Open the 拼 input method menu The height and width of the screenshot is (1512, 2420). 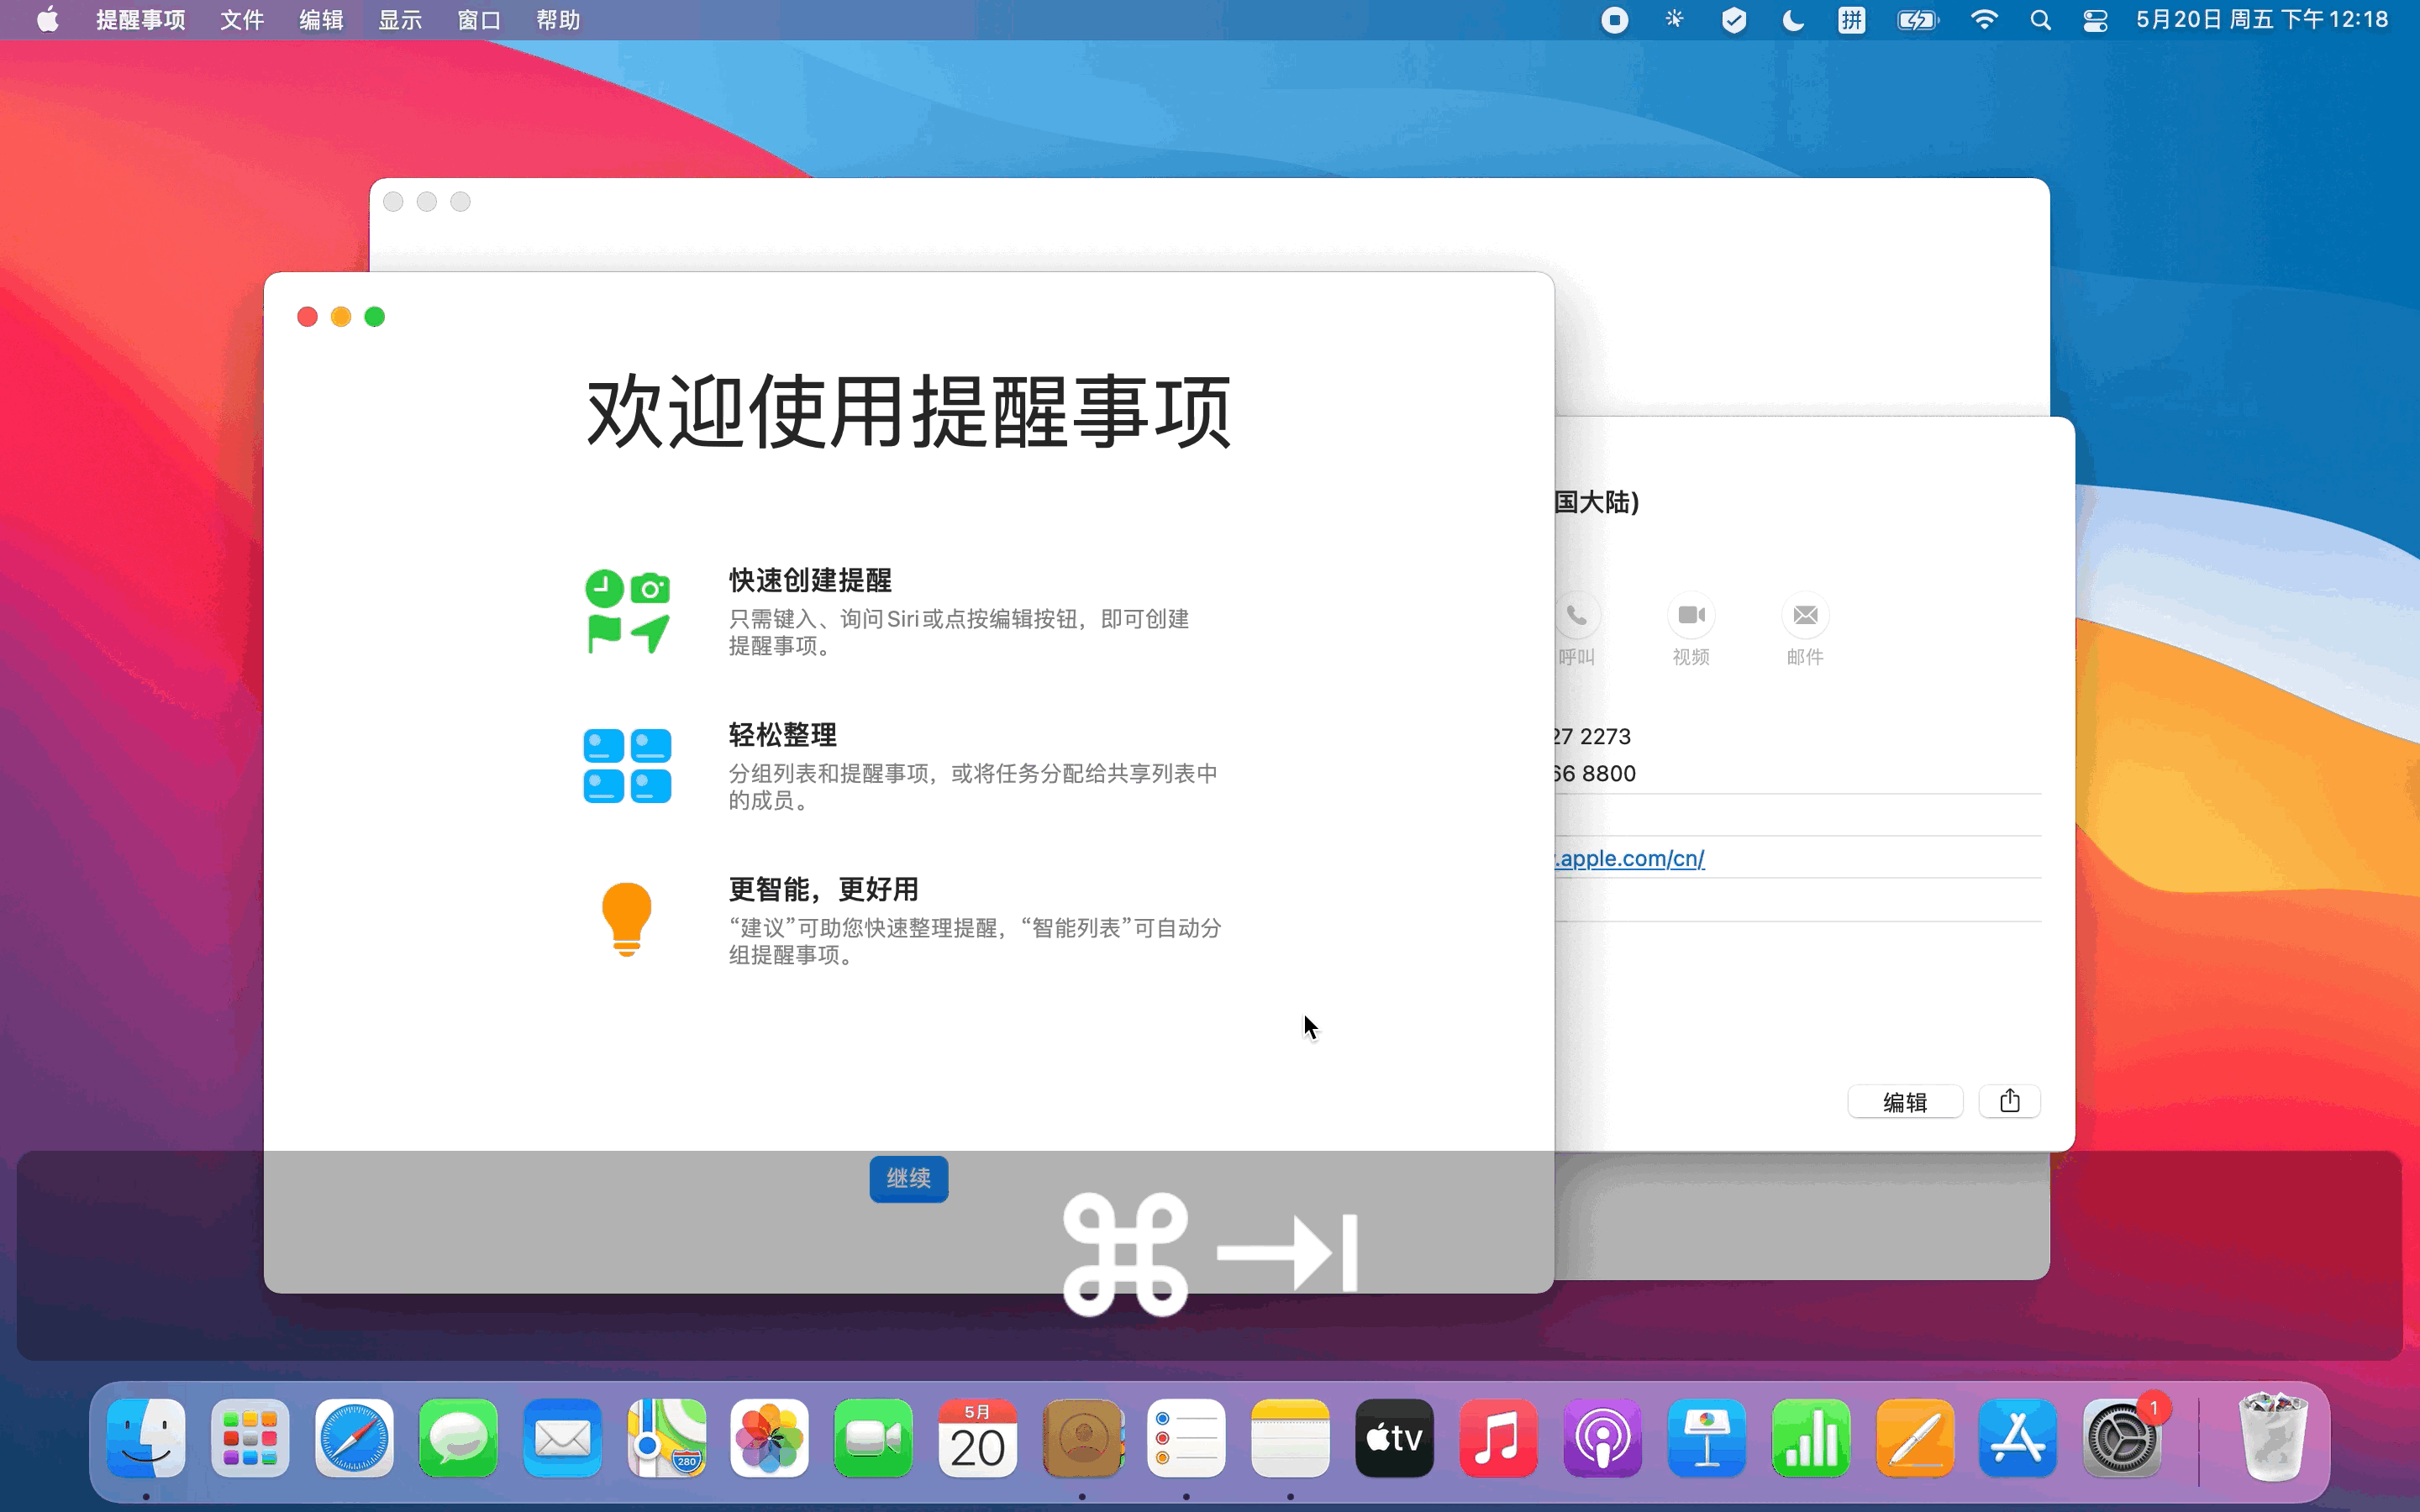(x=1851, y=20)
